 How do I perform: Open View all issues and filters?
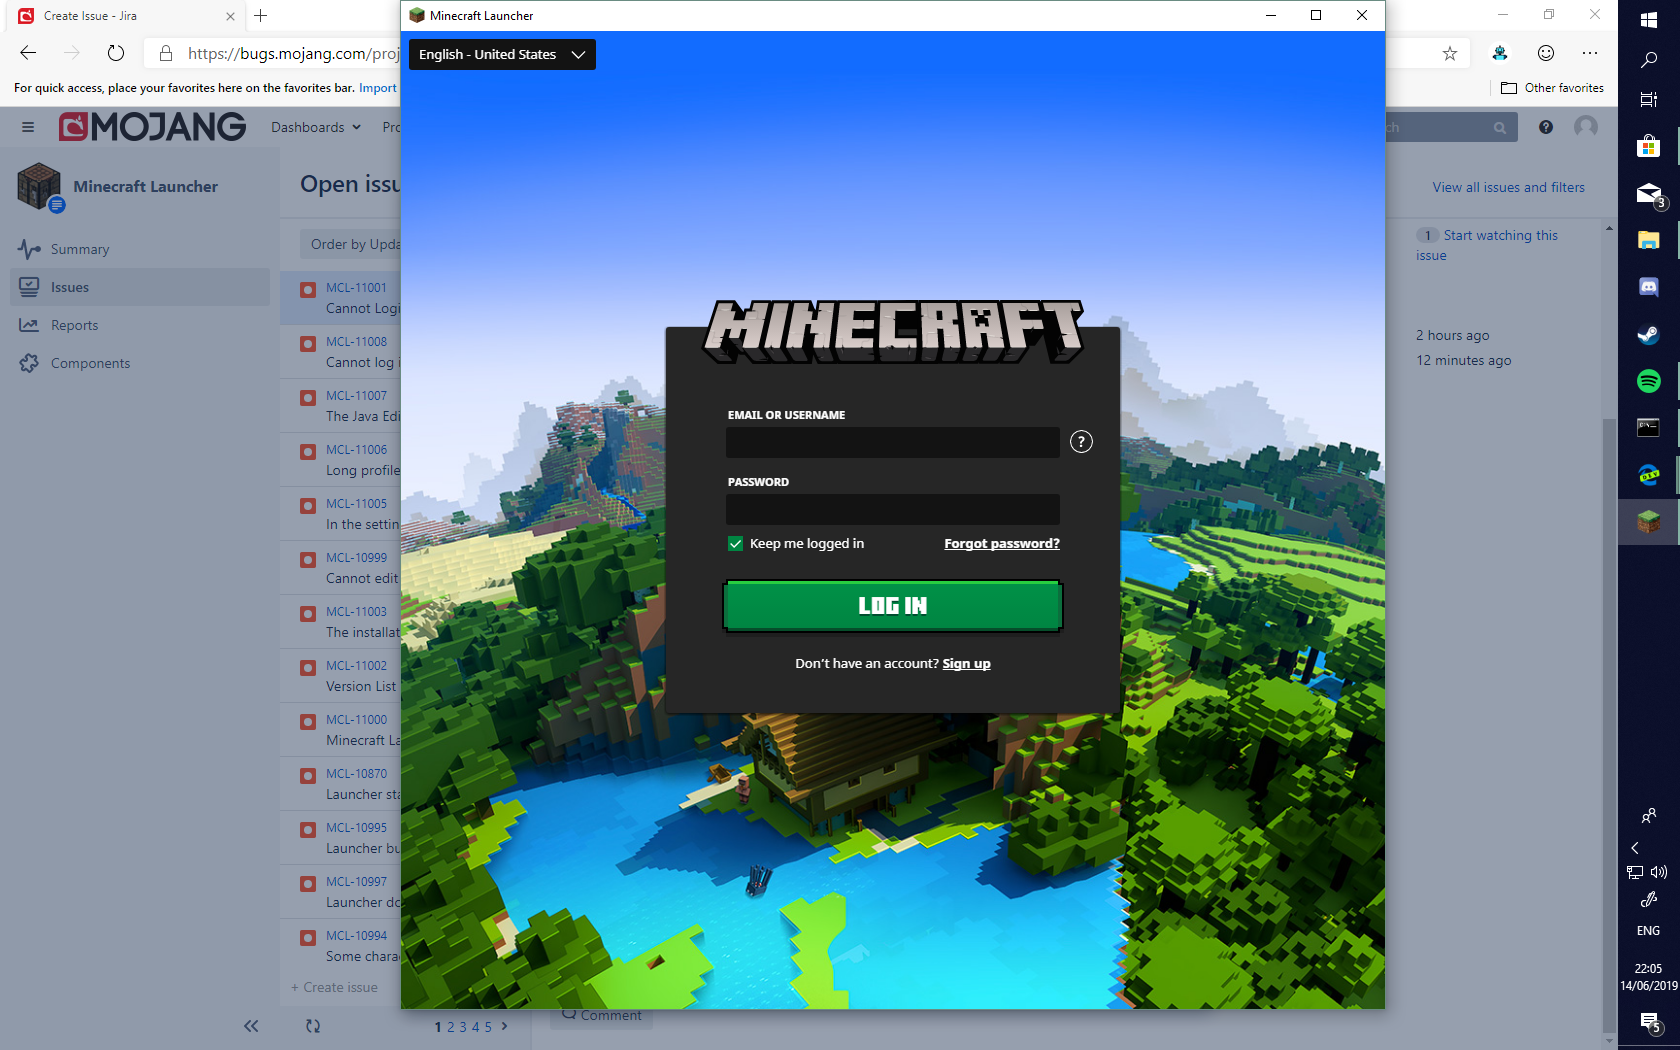tap(1508, 187)
